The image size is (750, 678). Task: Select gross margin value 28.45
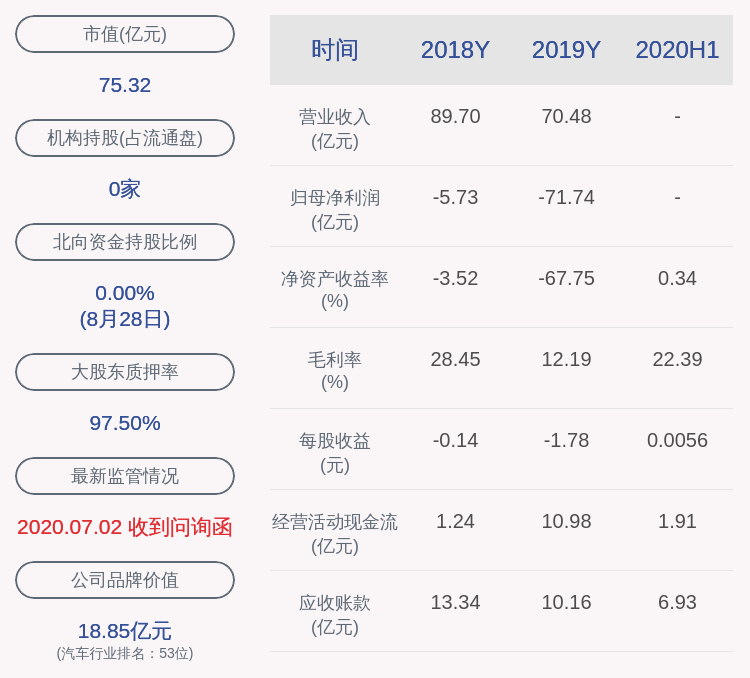[455, 359]
